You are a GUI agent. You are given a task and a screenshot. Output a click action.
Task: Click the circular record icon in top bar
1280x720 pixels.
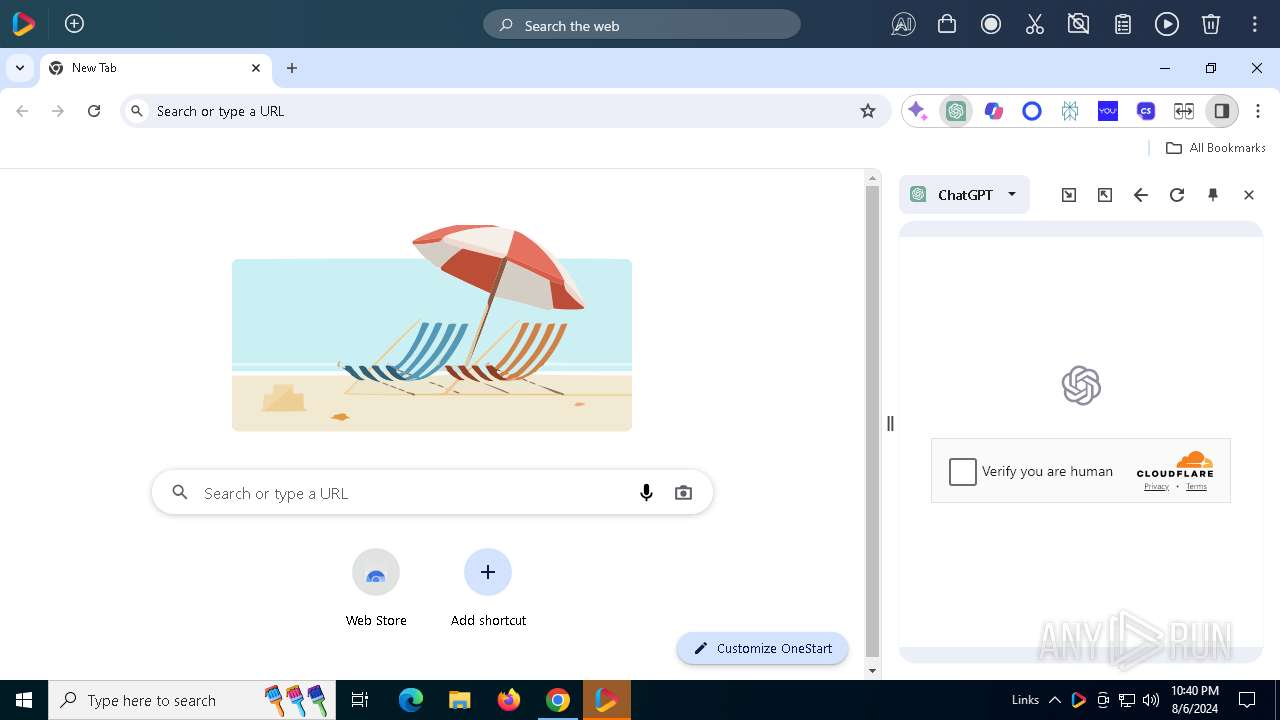[991, 25]
